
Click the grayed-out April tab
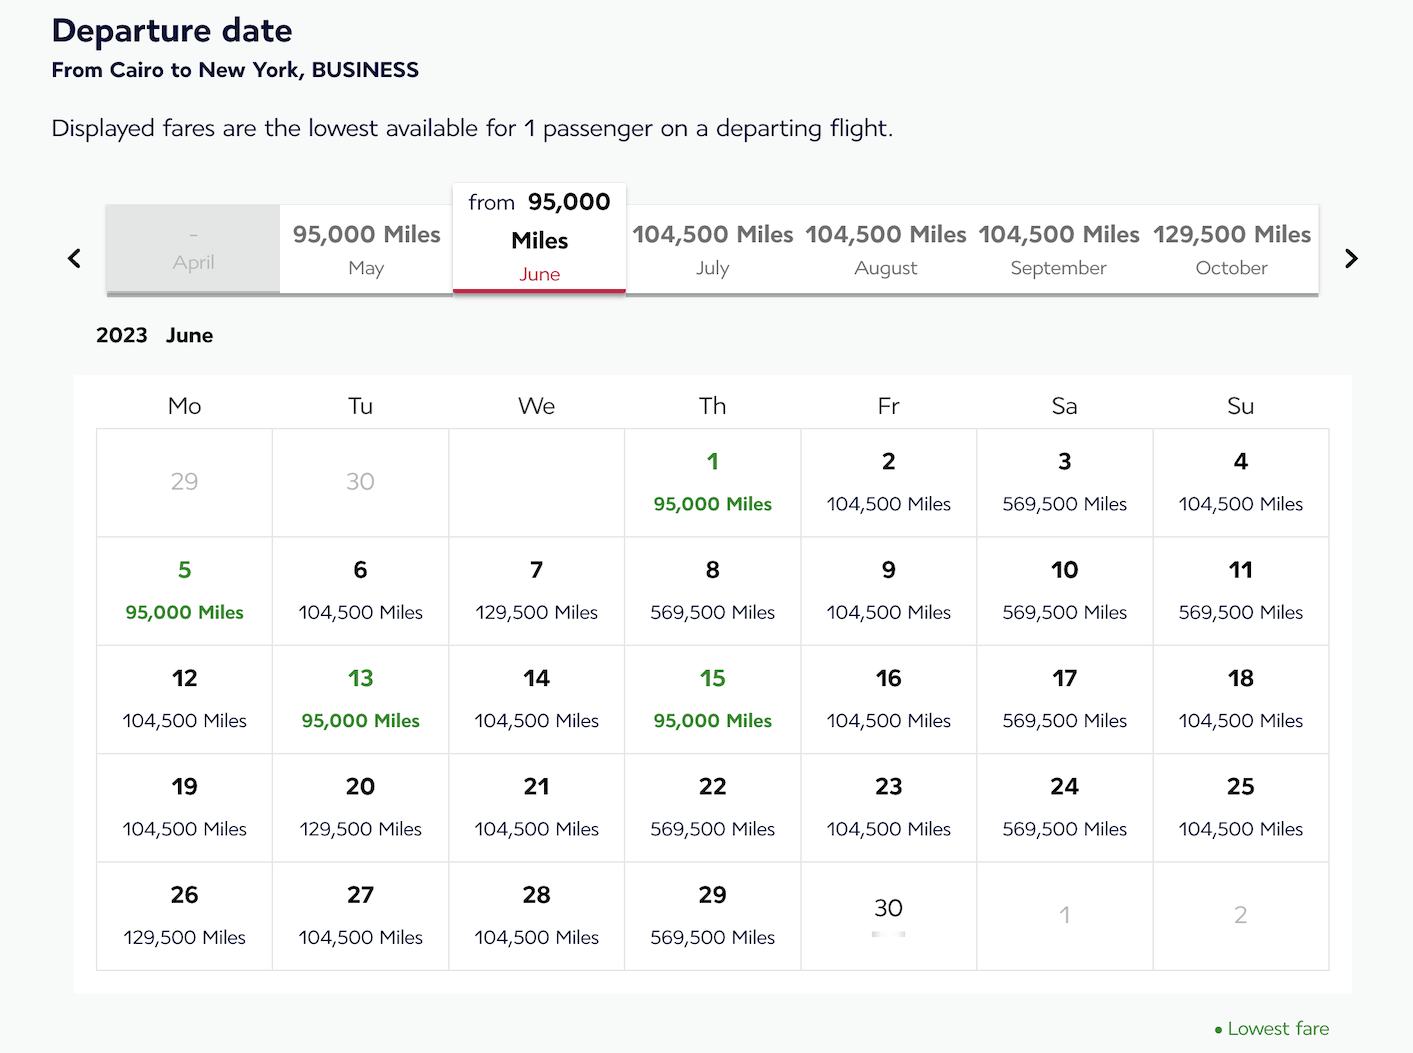(192, 248)
